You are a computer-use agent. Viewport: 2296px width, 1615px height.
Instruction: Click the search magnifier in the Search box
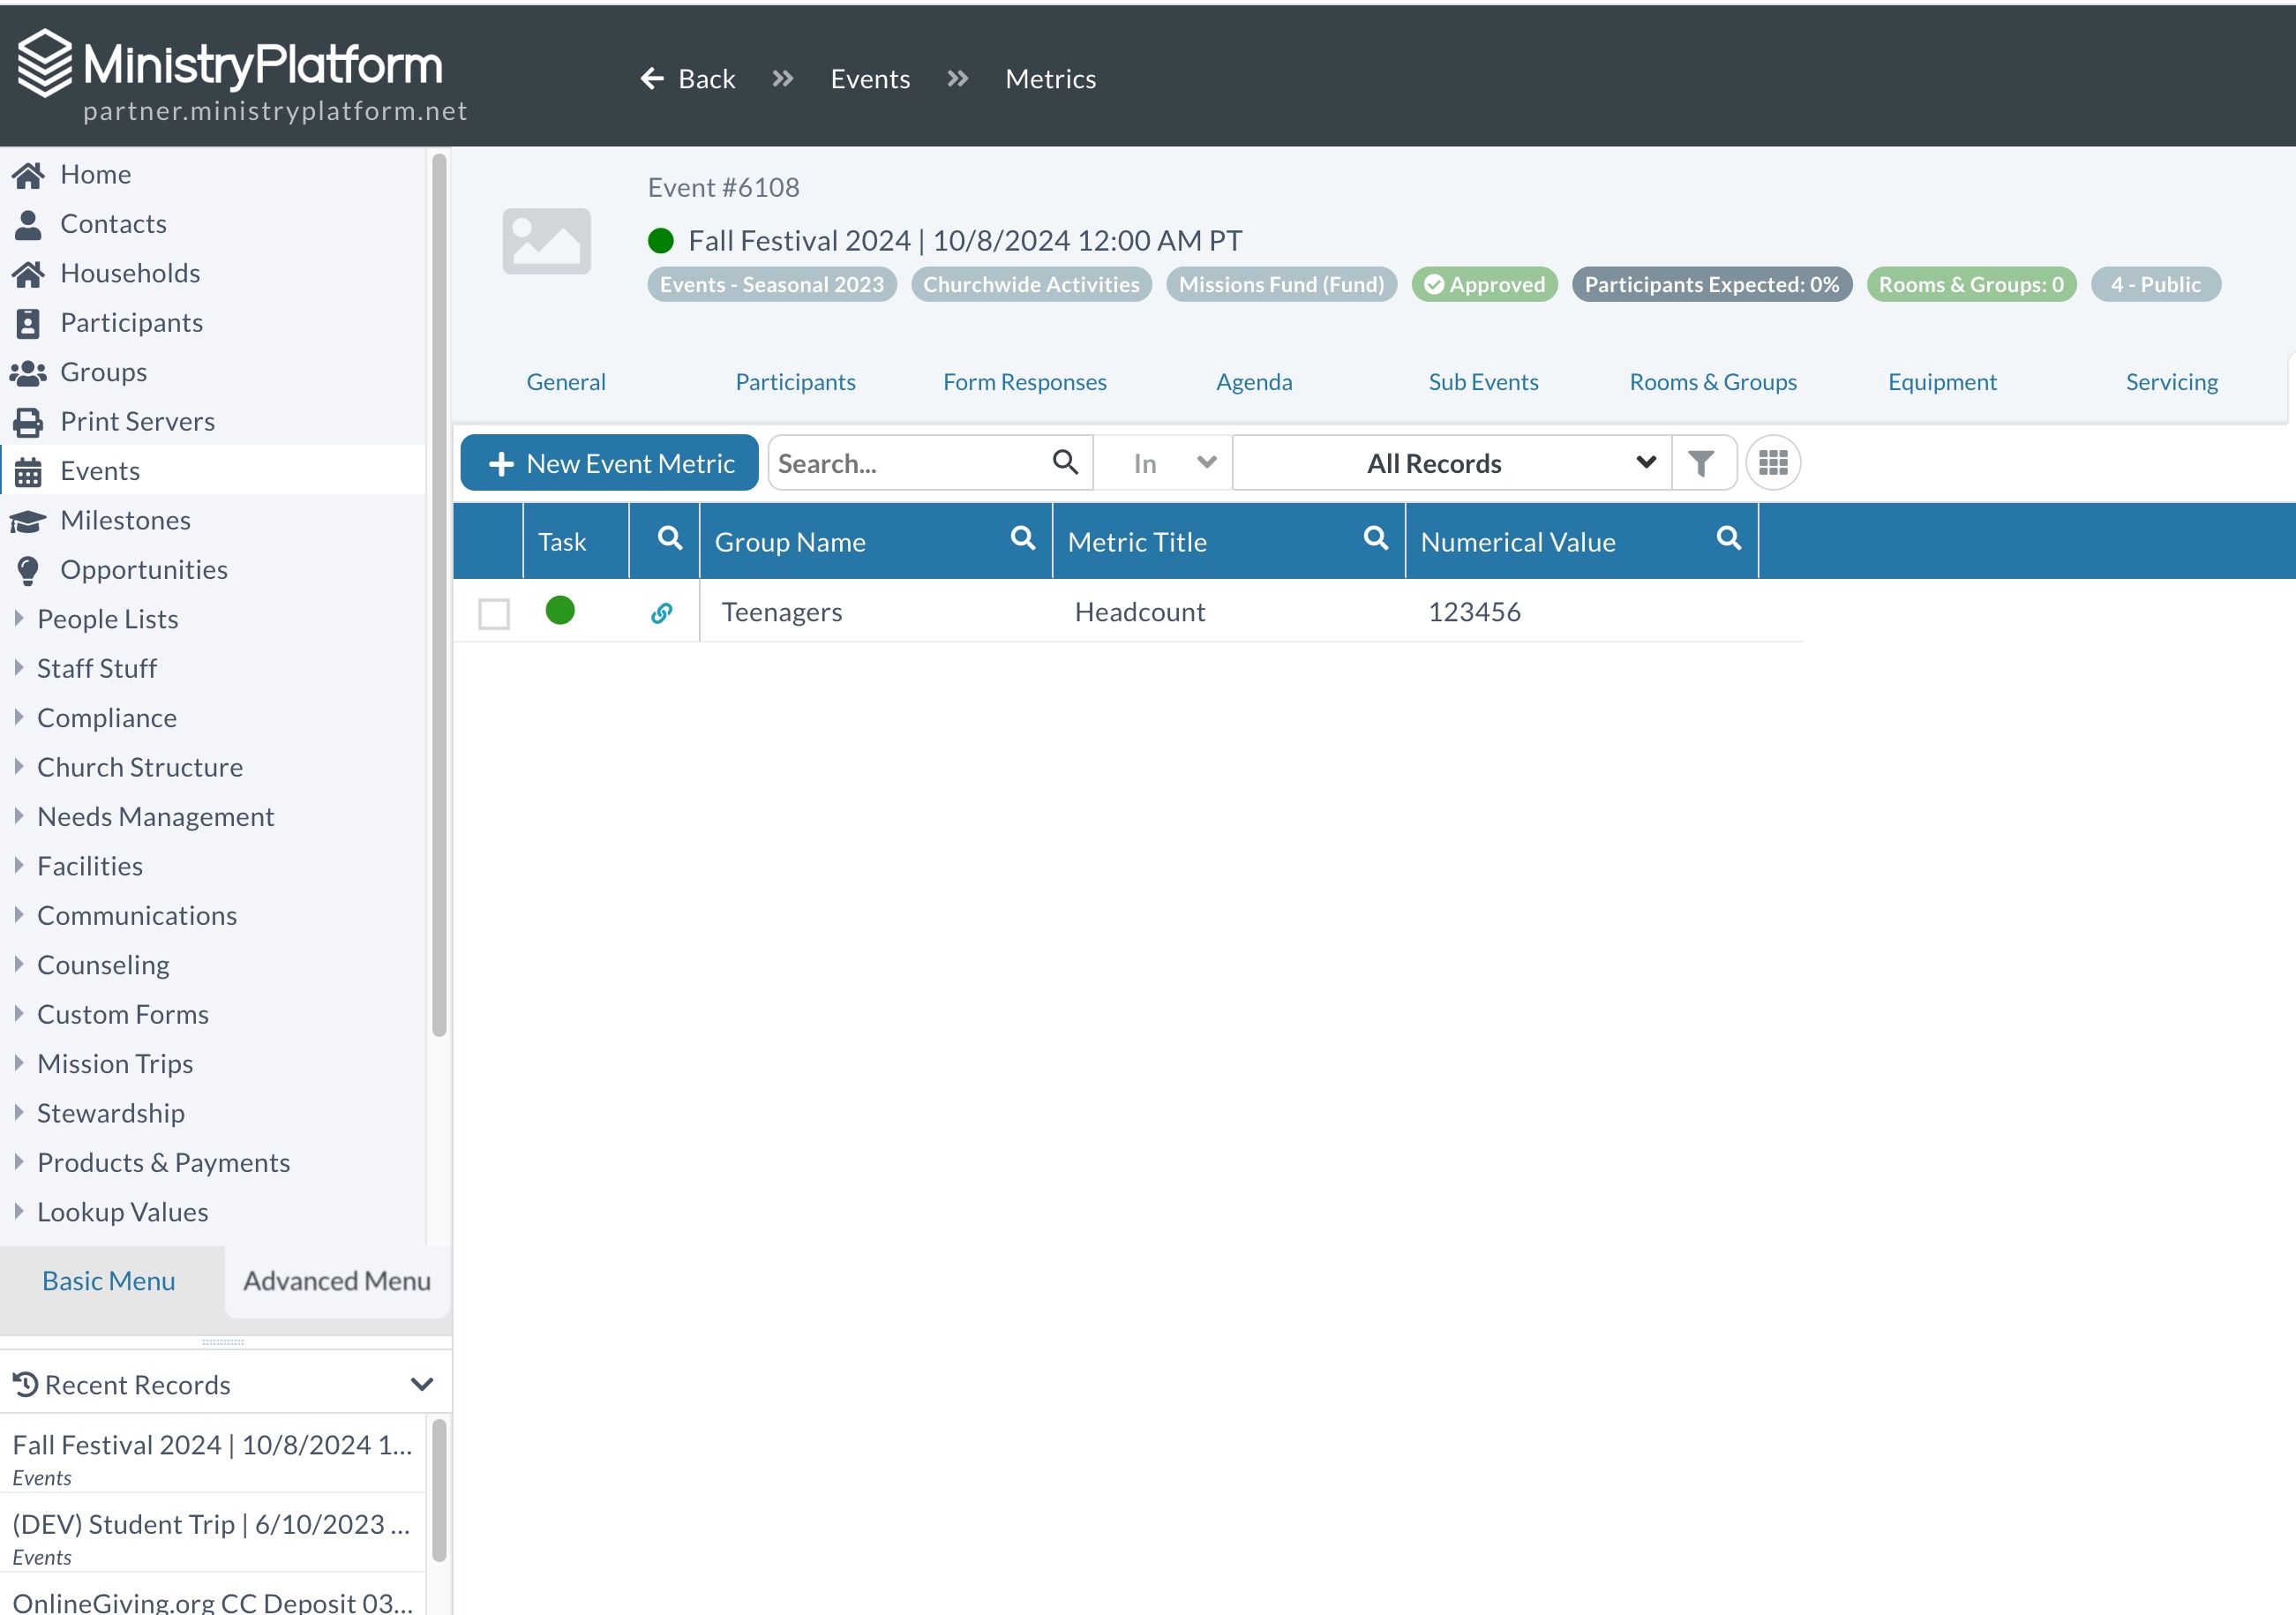pyautogui.click(x=1065, y=462)
